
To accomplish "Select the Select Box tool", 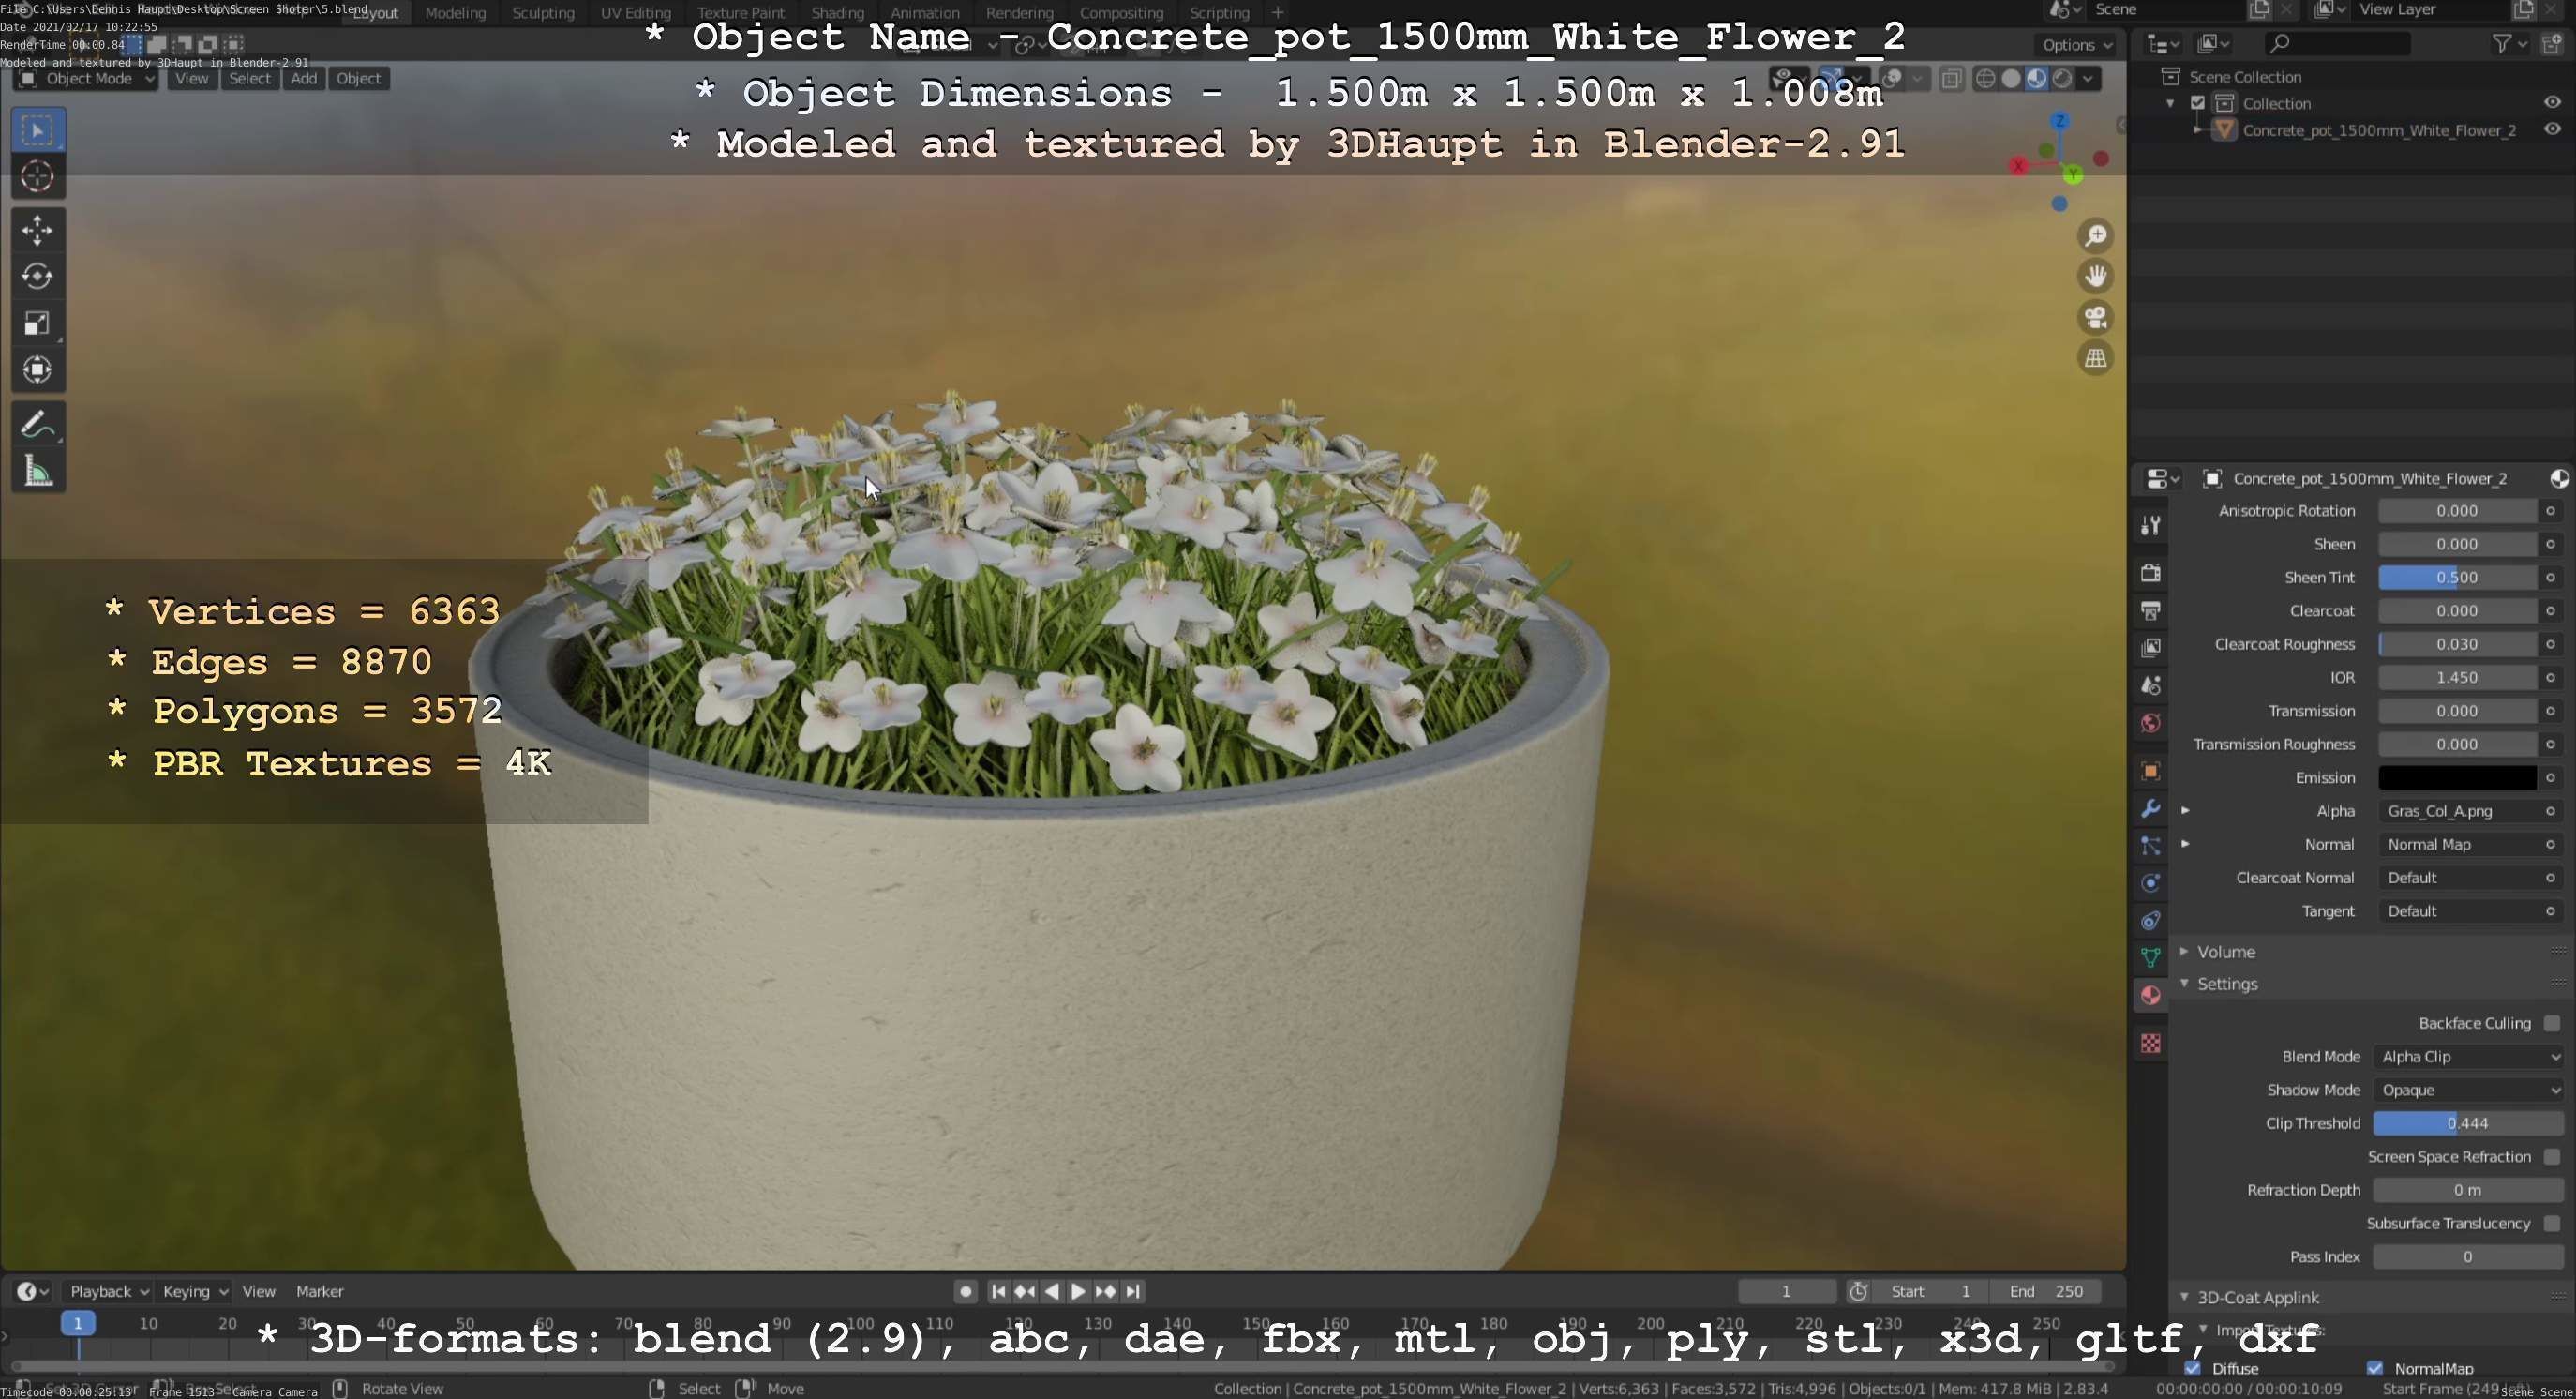I will click(38, 130).
